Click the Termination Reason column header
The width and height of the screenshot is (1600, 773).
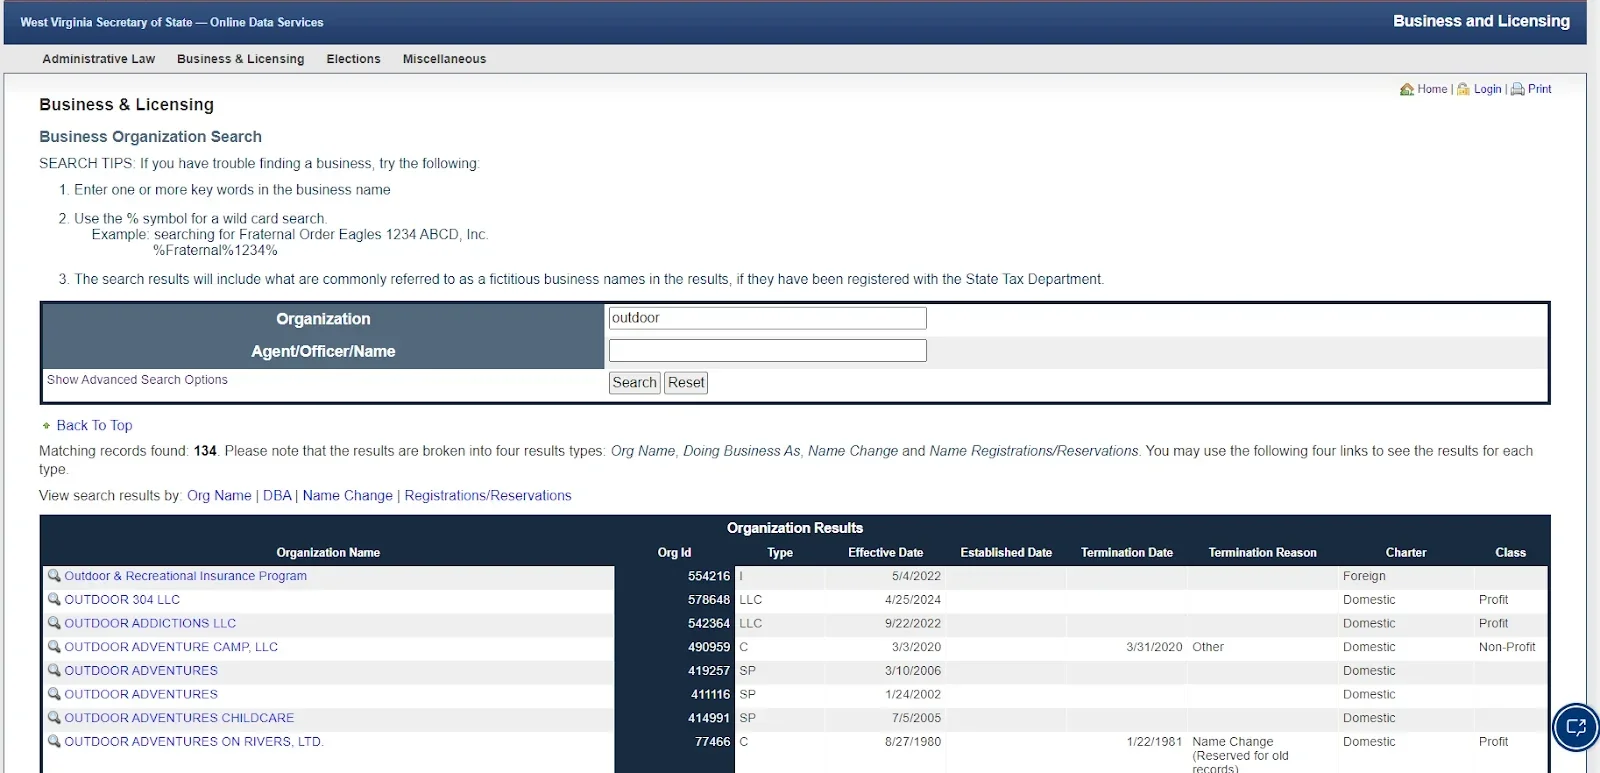(x=1262, y=553)
